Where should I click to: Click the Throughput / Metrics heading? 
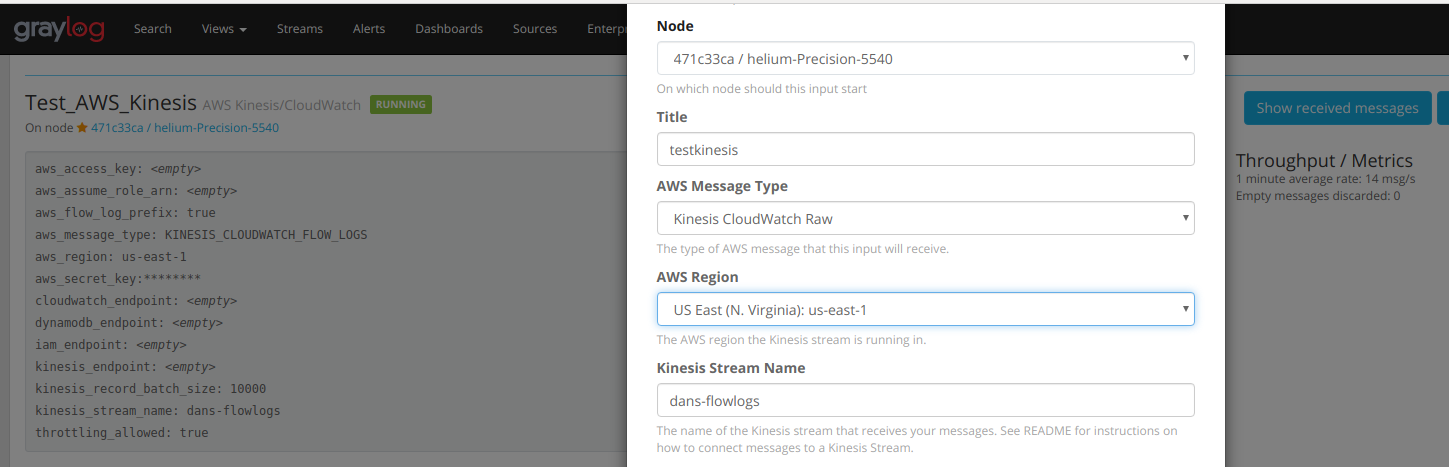[x=1324, y=161]
